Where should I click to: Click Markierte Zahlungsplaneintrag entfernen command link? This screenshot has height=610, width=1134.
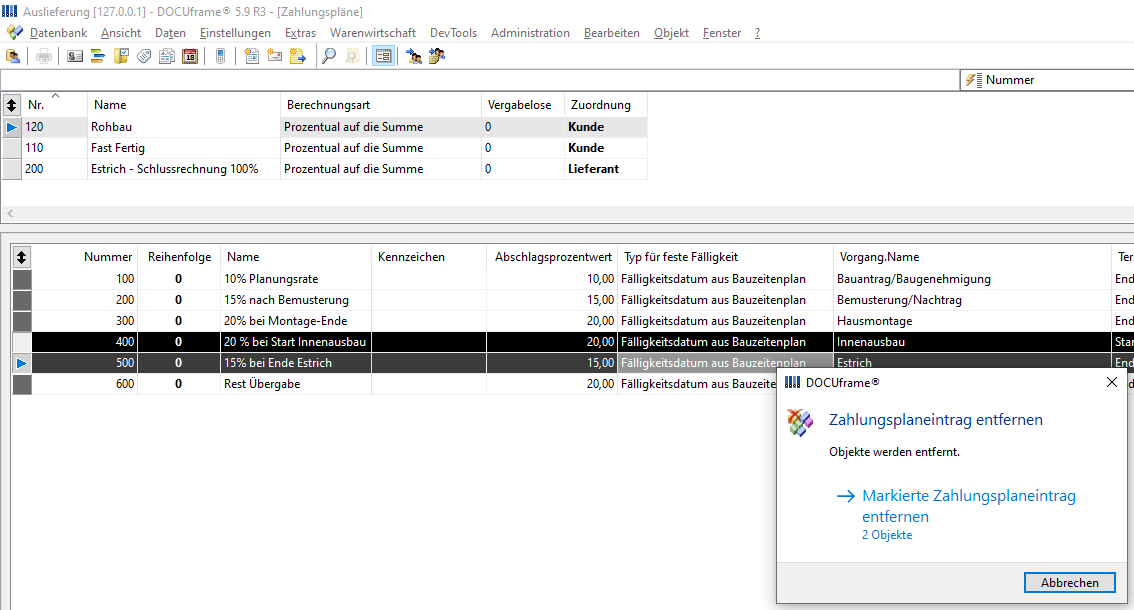(968, 507)
